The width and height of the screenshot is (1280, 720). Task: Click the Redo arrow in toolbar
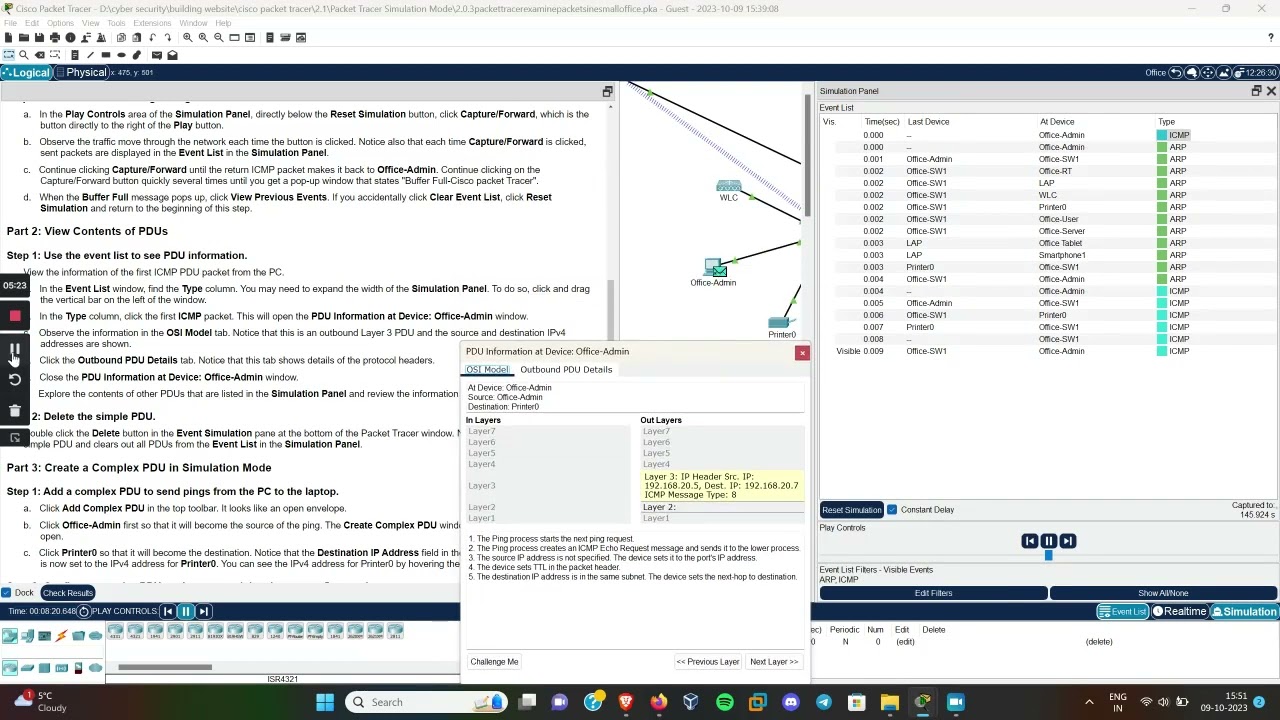[x=168, y=38]
